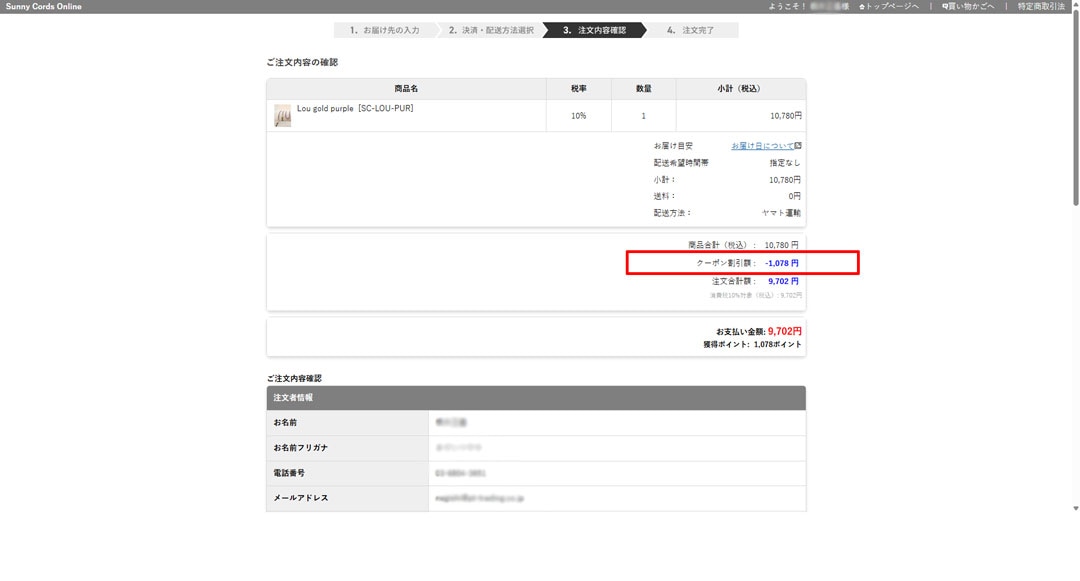Click the scrollbar up arrow
This screenshot has height=581, width=1080.
(x=1074, y=5)
